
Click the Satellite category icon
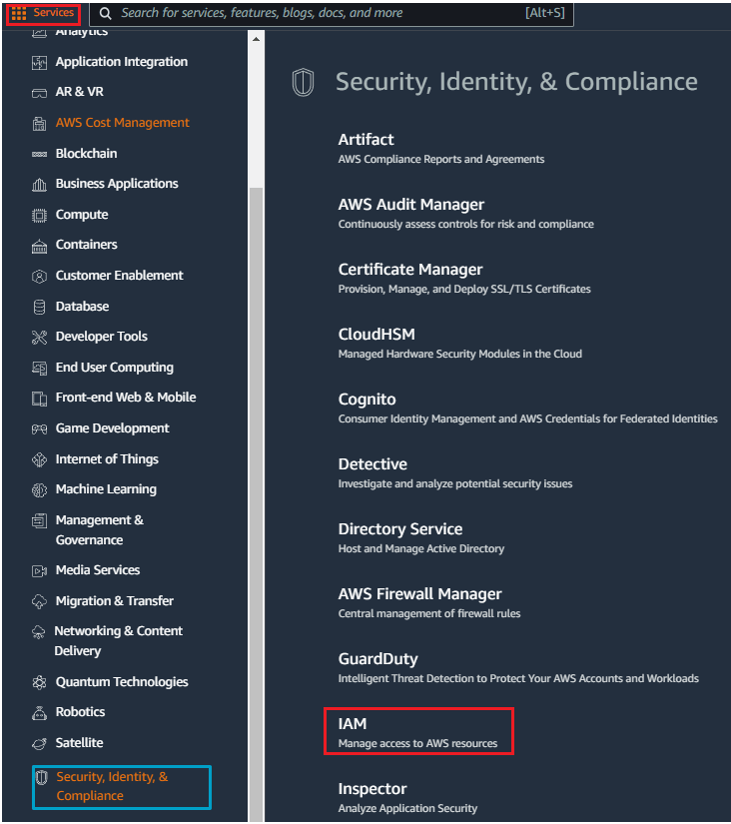pos(39,744)
